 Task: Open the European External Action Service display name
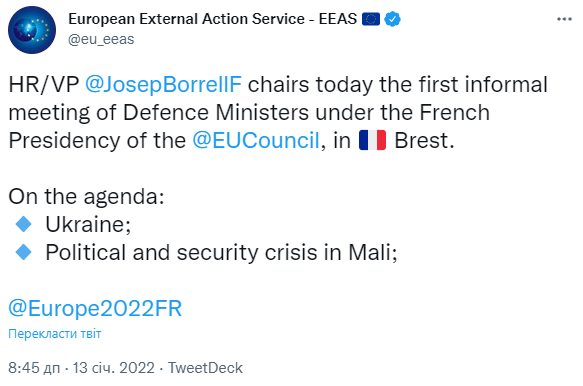212,19
